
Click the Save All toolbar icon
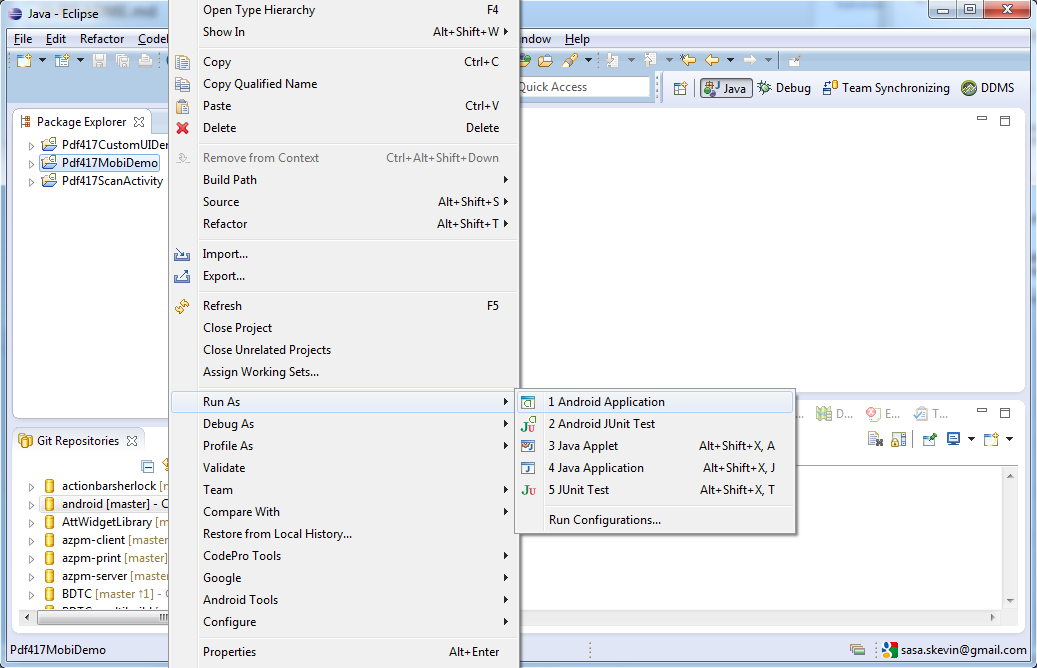tap(122, 61)
